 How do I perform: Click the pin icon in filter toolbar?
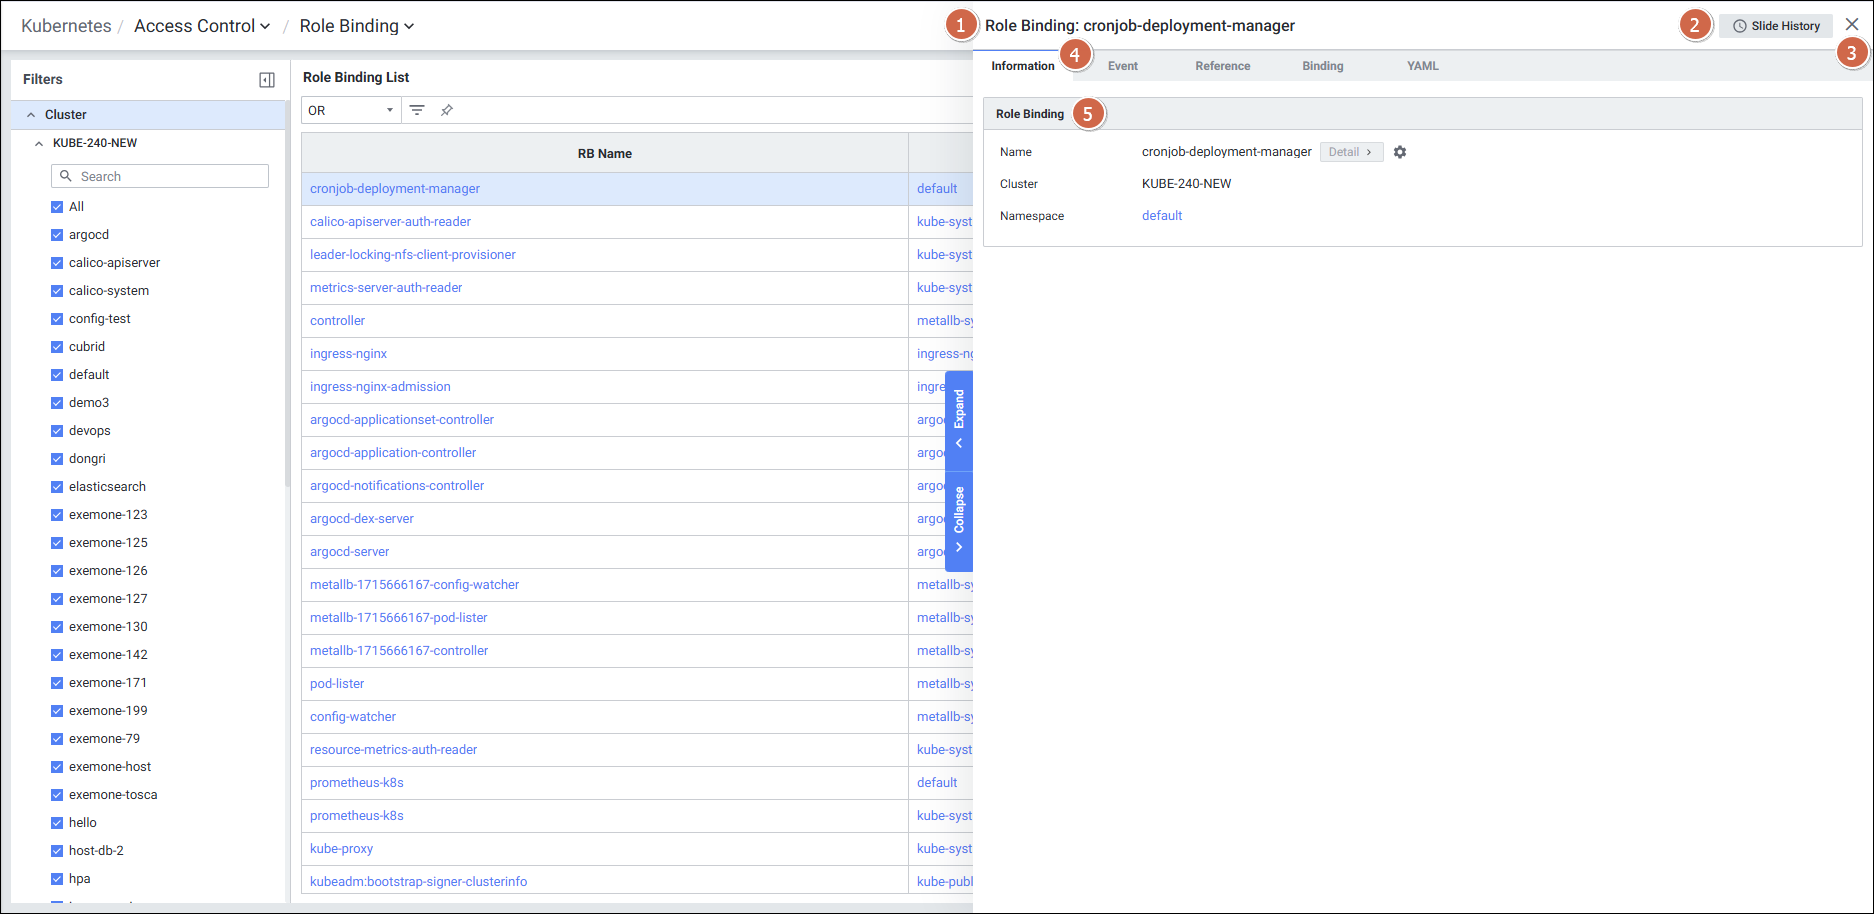tap(447, 110)
